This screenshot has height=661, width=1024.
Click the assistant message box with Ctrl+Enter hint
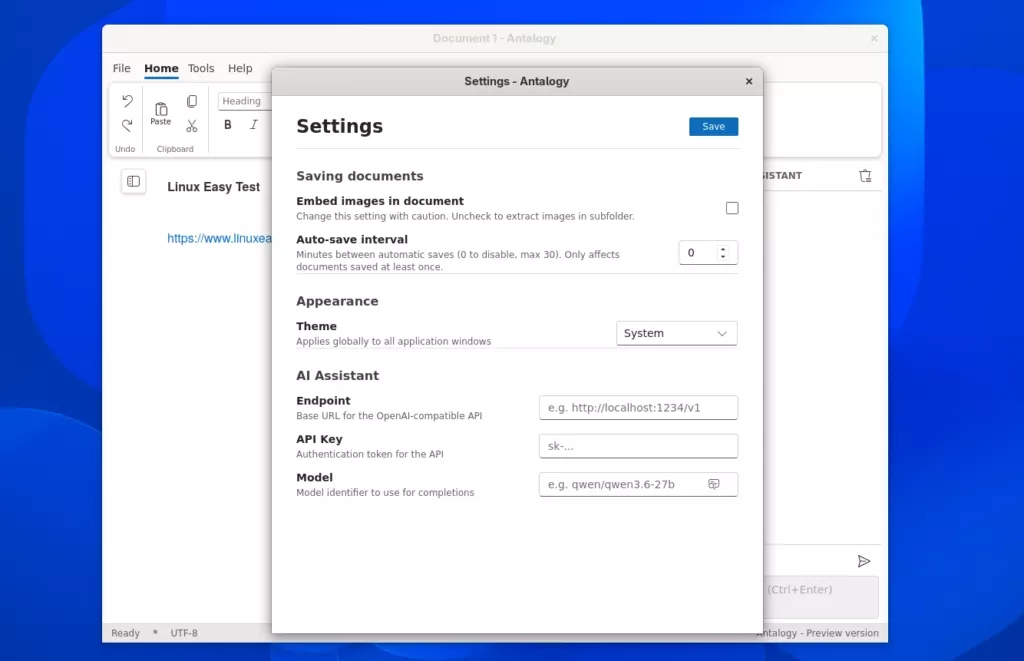(821, 596)
